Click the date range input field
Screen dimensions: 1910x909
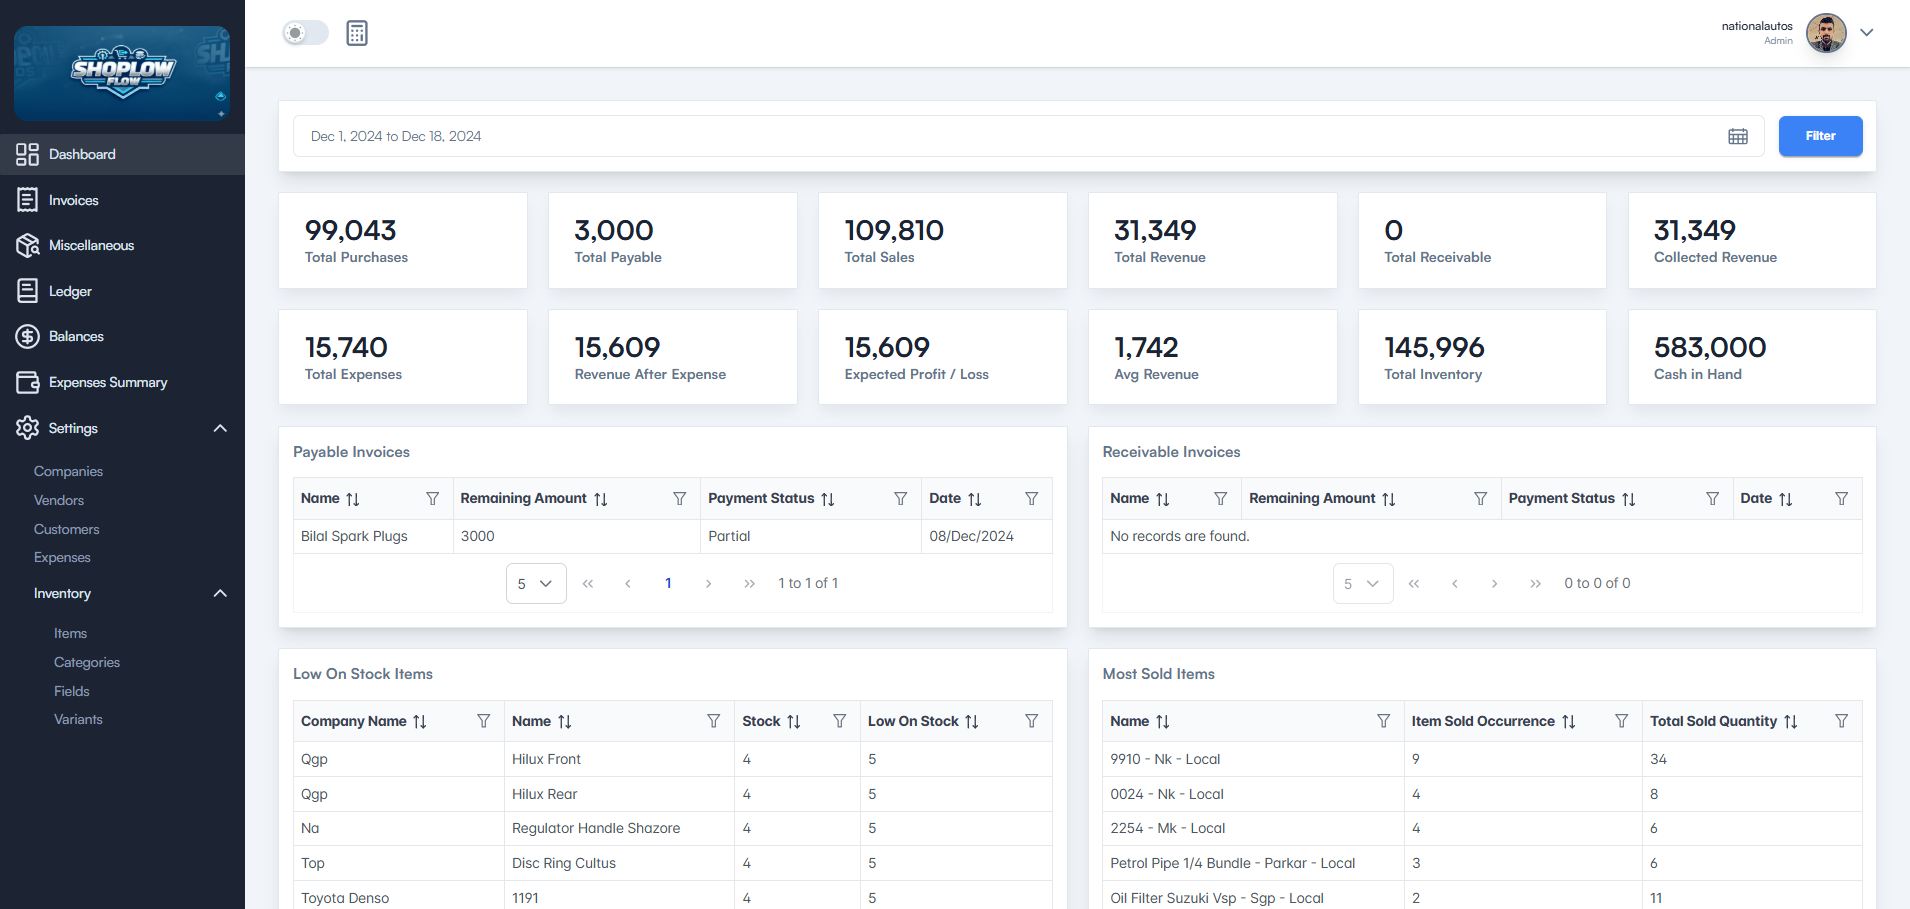click(700, 136)
